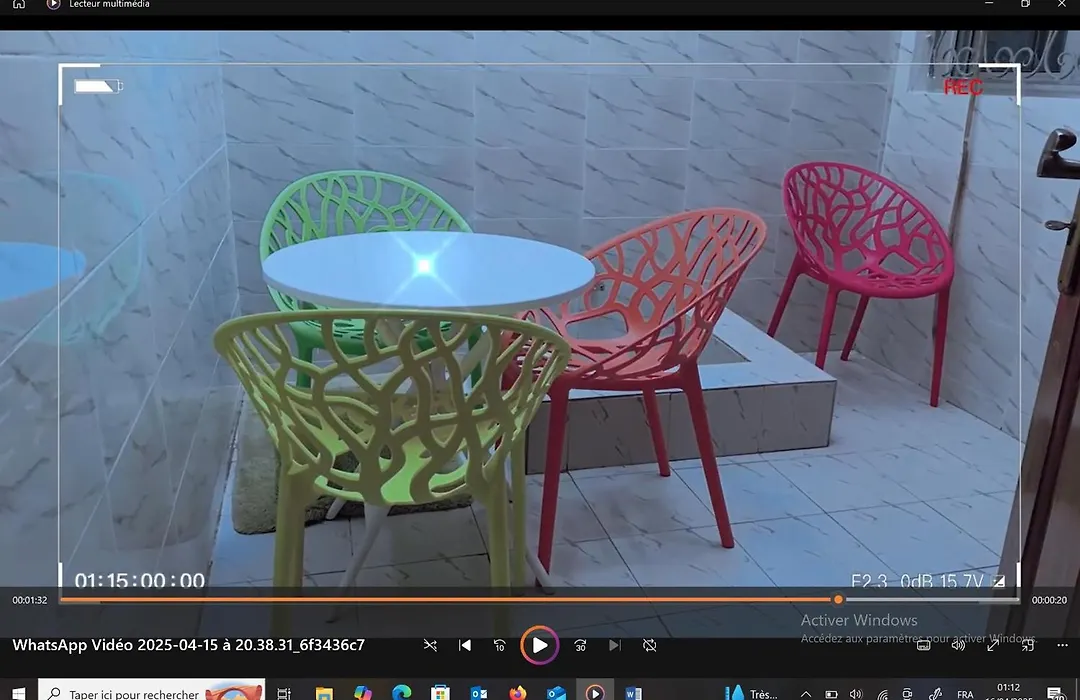Skip back 10 seconds
The height and width of the screenshot is (700, 1080).
click(x=499, y=646)
